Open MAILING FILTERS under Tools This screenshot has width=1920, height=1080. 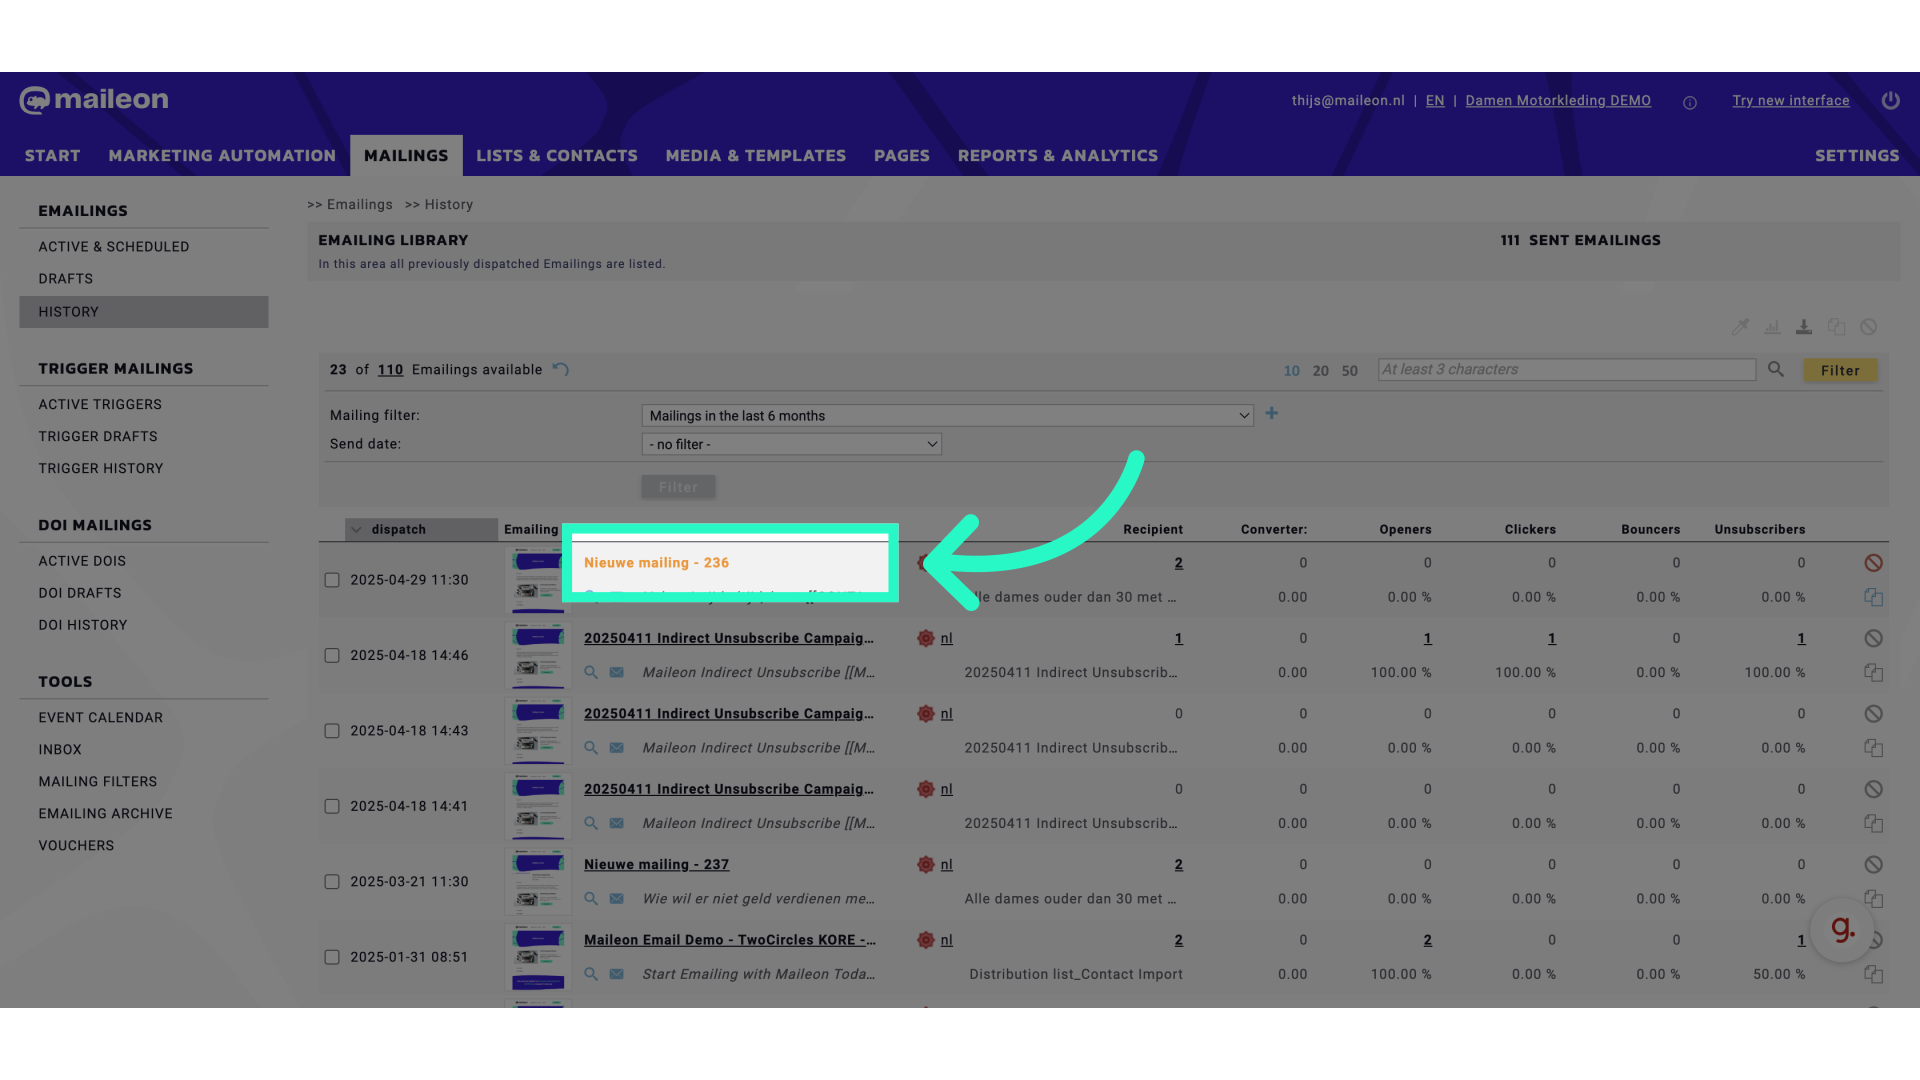[98, 782]
